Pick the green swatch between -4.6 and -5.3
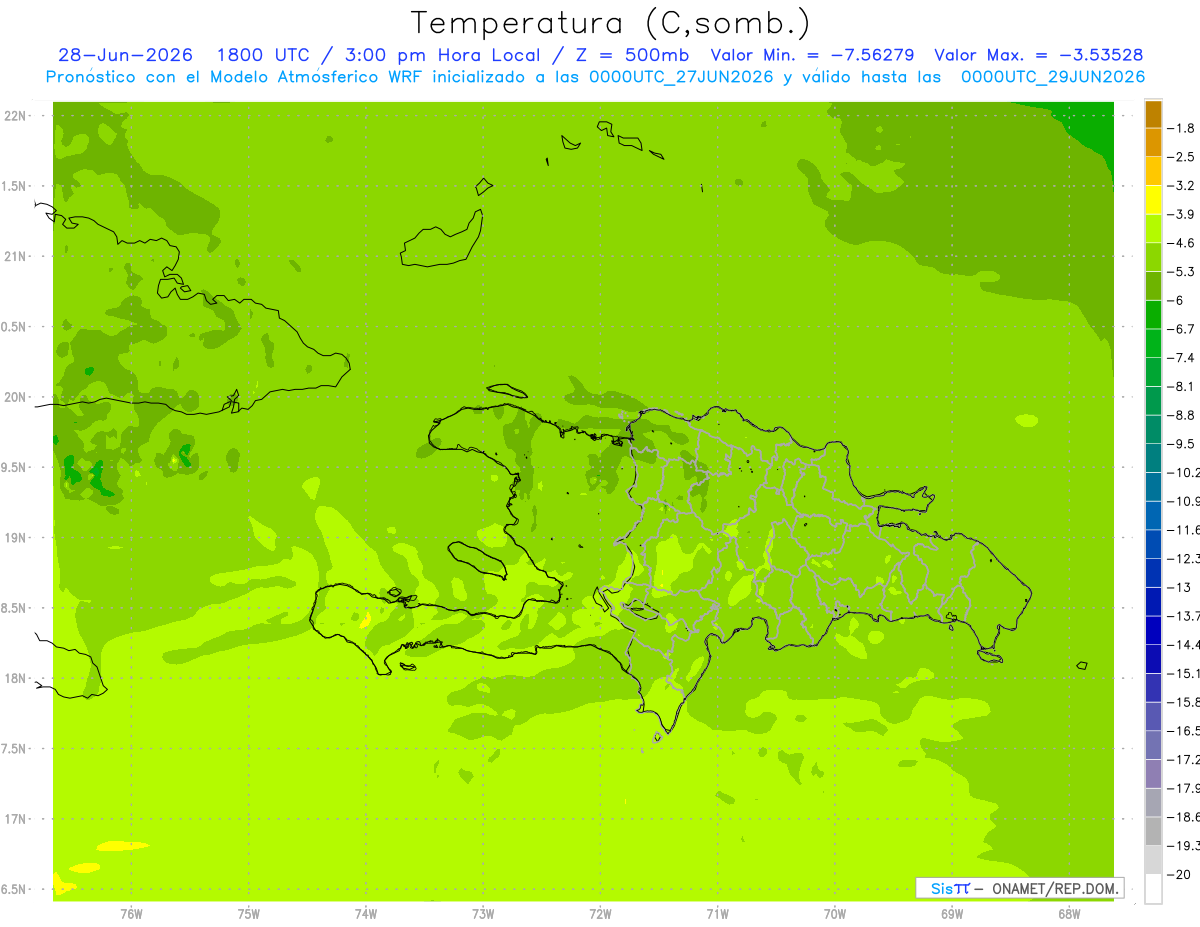1200x927 pixels. coord(1153,258)
